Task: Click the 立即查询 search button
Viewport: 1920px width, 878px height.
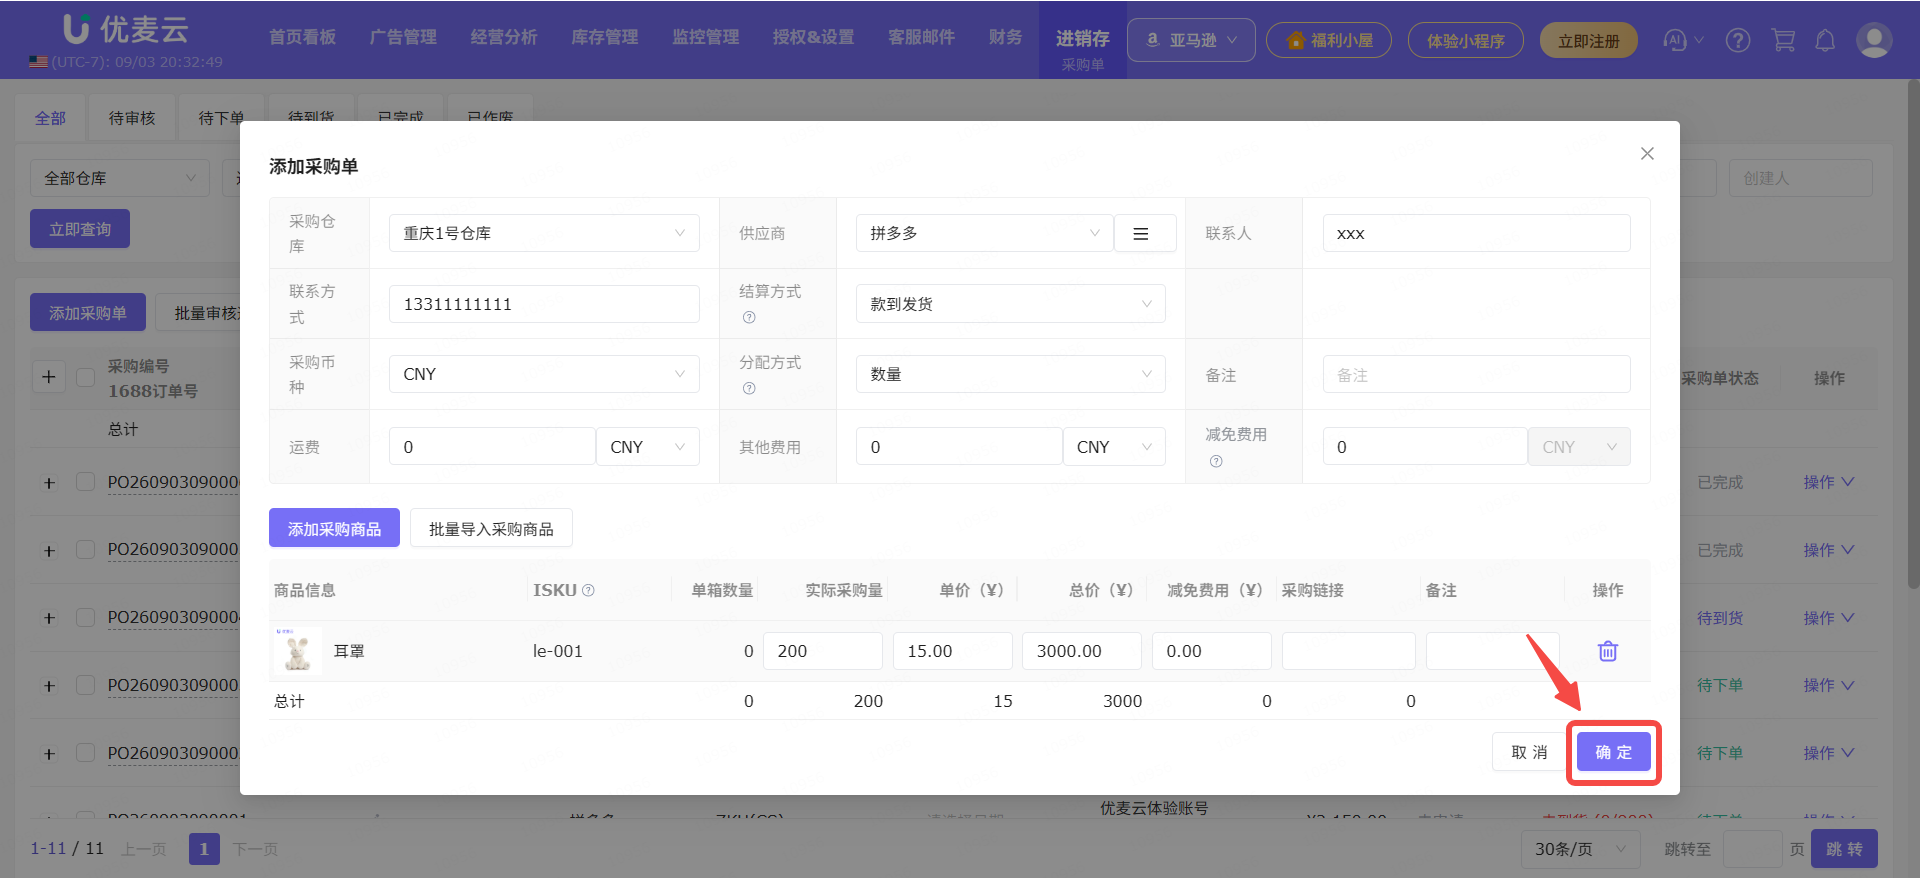Action: pos(80,229)
